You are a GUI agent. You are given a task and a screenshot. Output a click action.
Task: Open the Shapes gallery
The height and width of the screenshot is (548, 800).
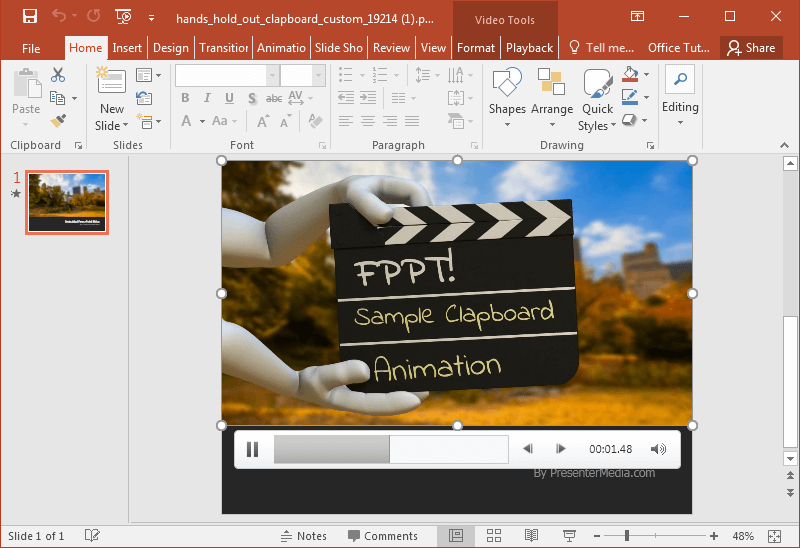click(x=507, y=93)
